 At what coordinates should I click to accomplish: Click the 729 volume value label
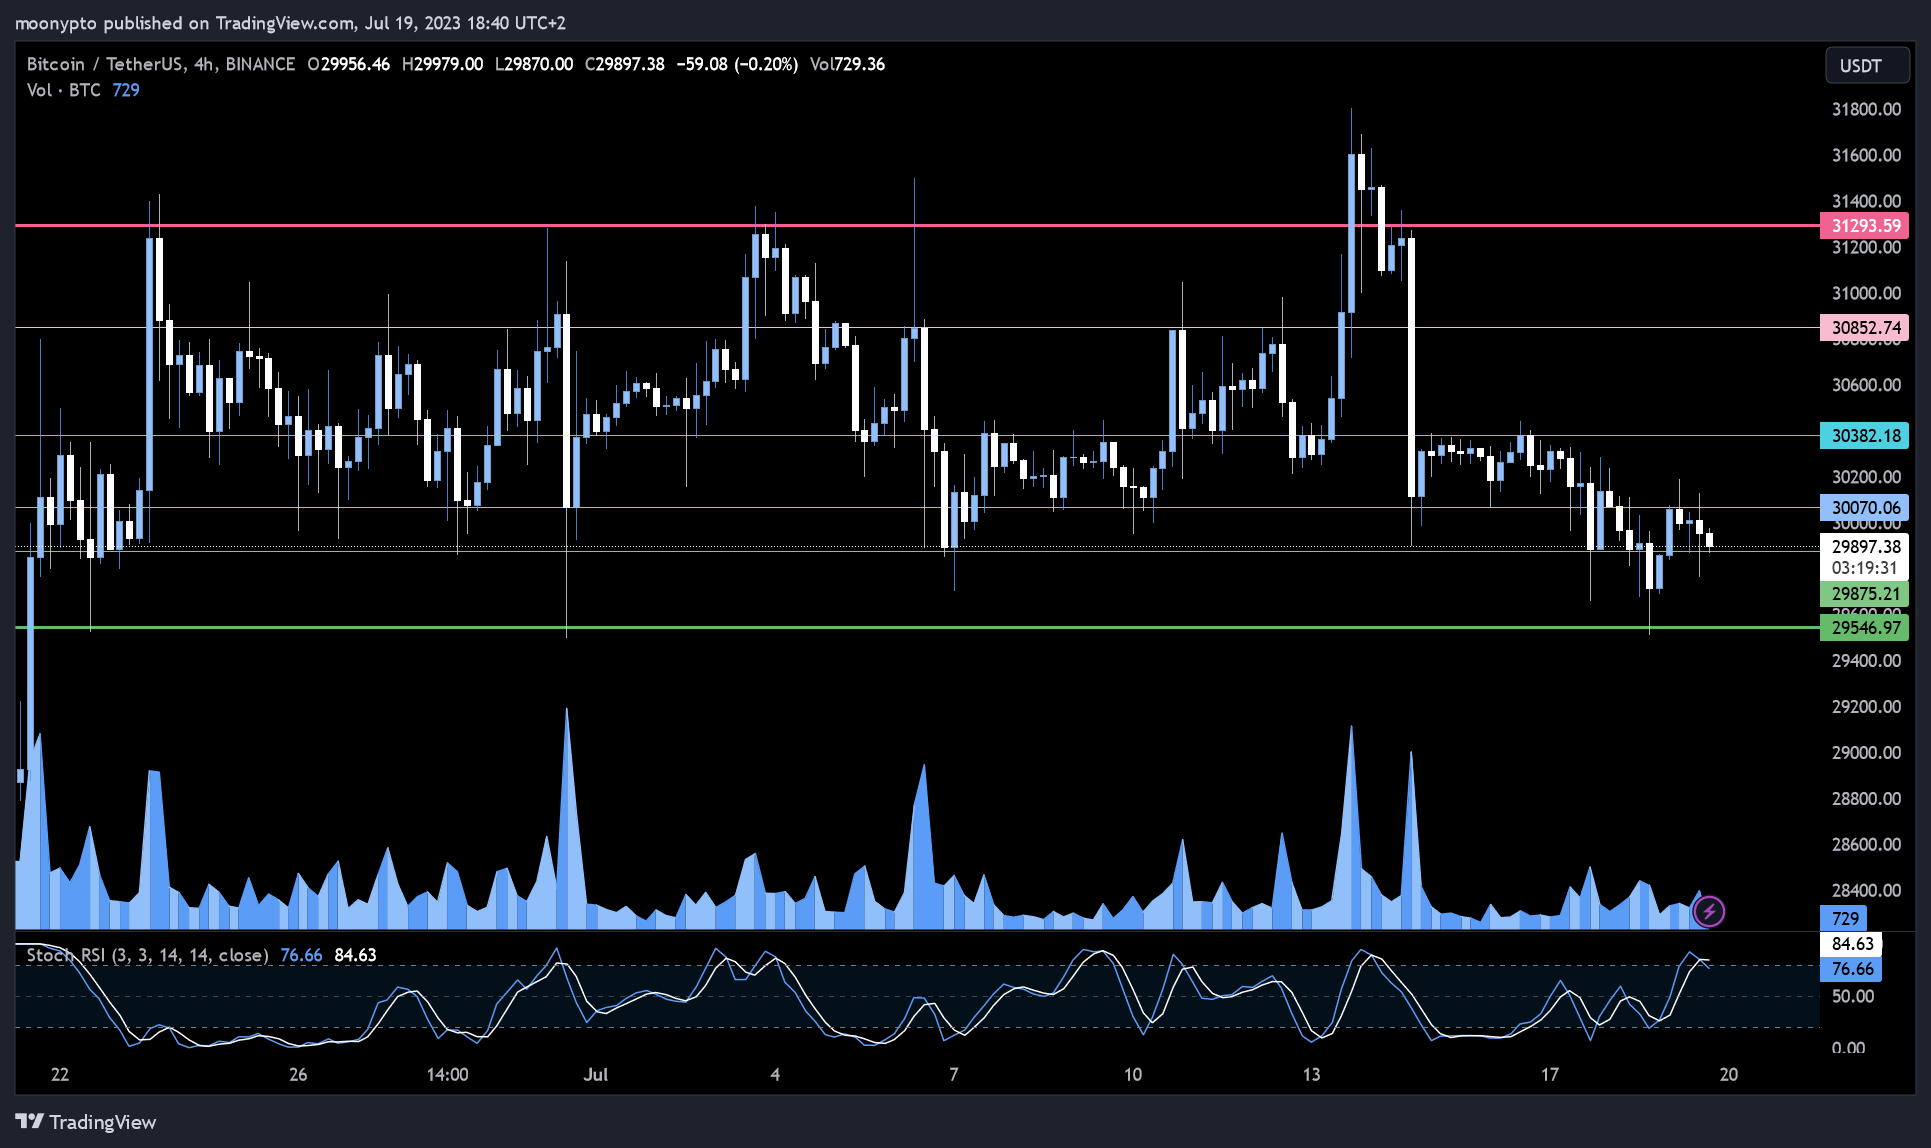point(1844,918)
